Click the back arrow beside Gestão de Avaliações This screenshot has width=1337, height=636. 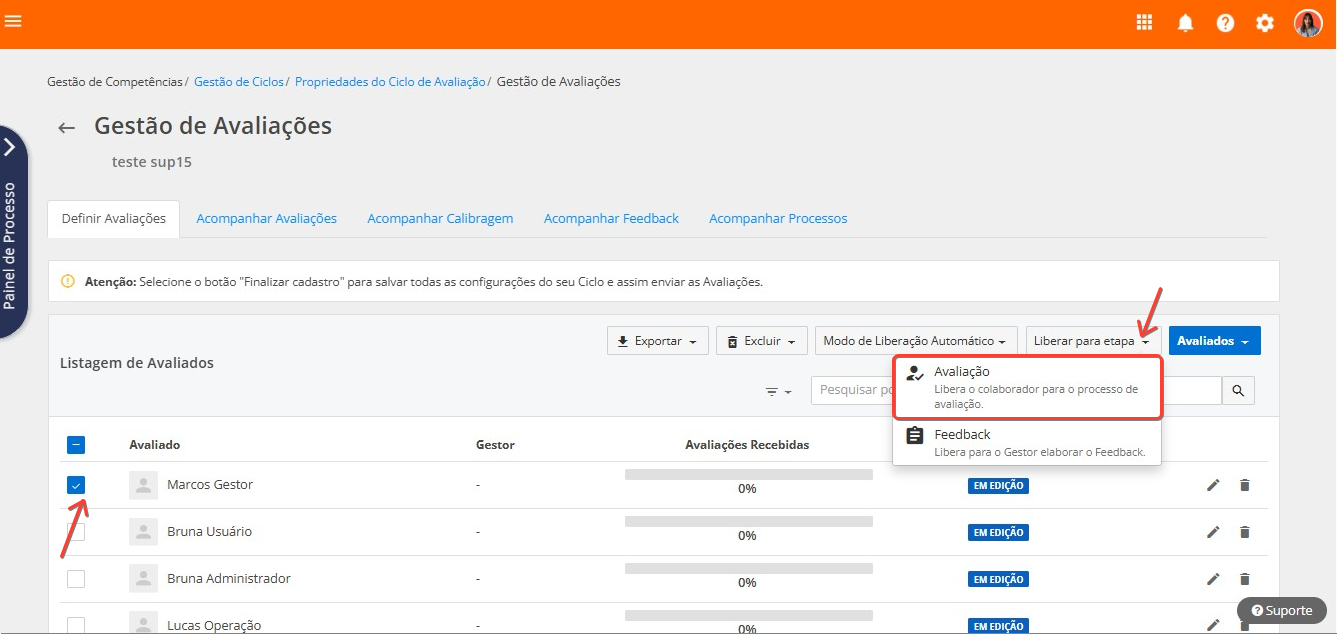(67, 128)
